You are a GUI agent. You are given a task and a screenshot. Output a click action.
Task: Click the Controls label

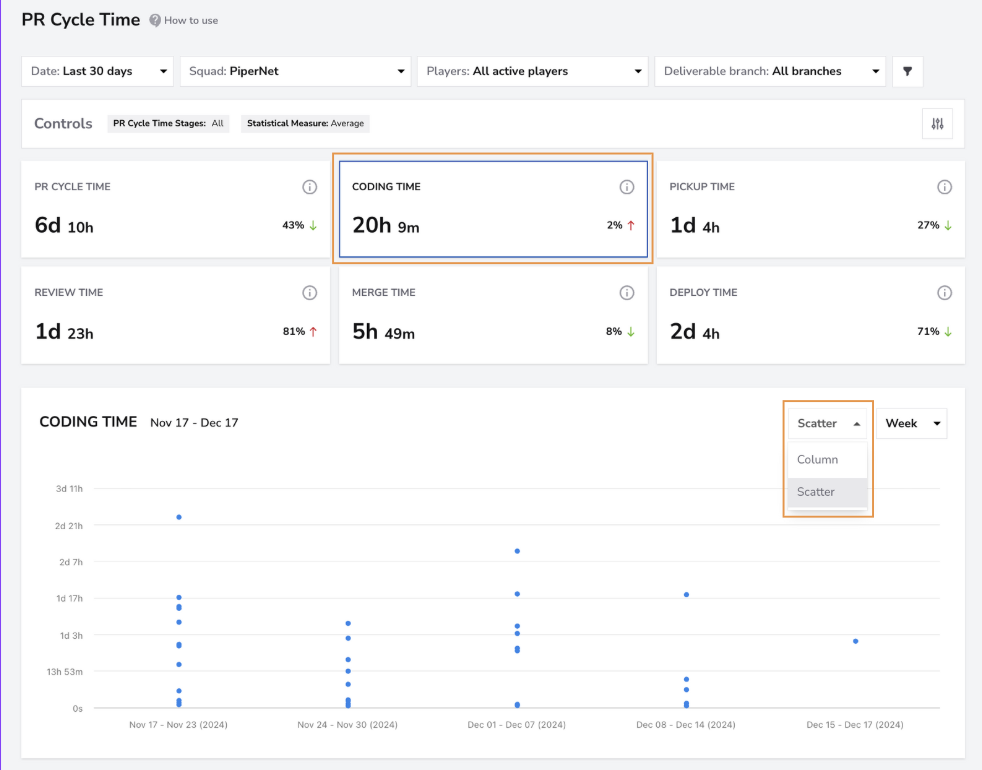[63, 123]
